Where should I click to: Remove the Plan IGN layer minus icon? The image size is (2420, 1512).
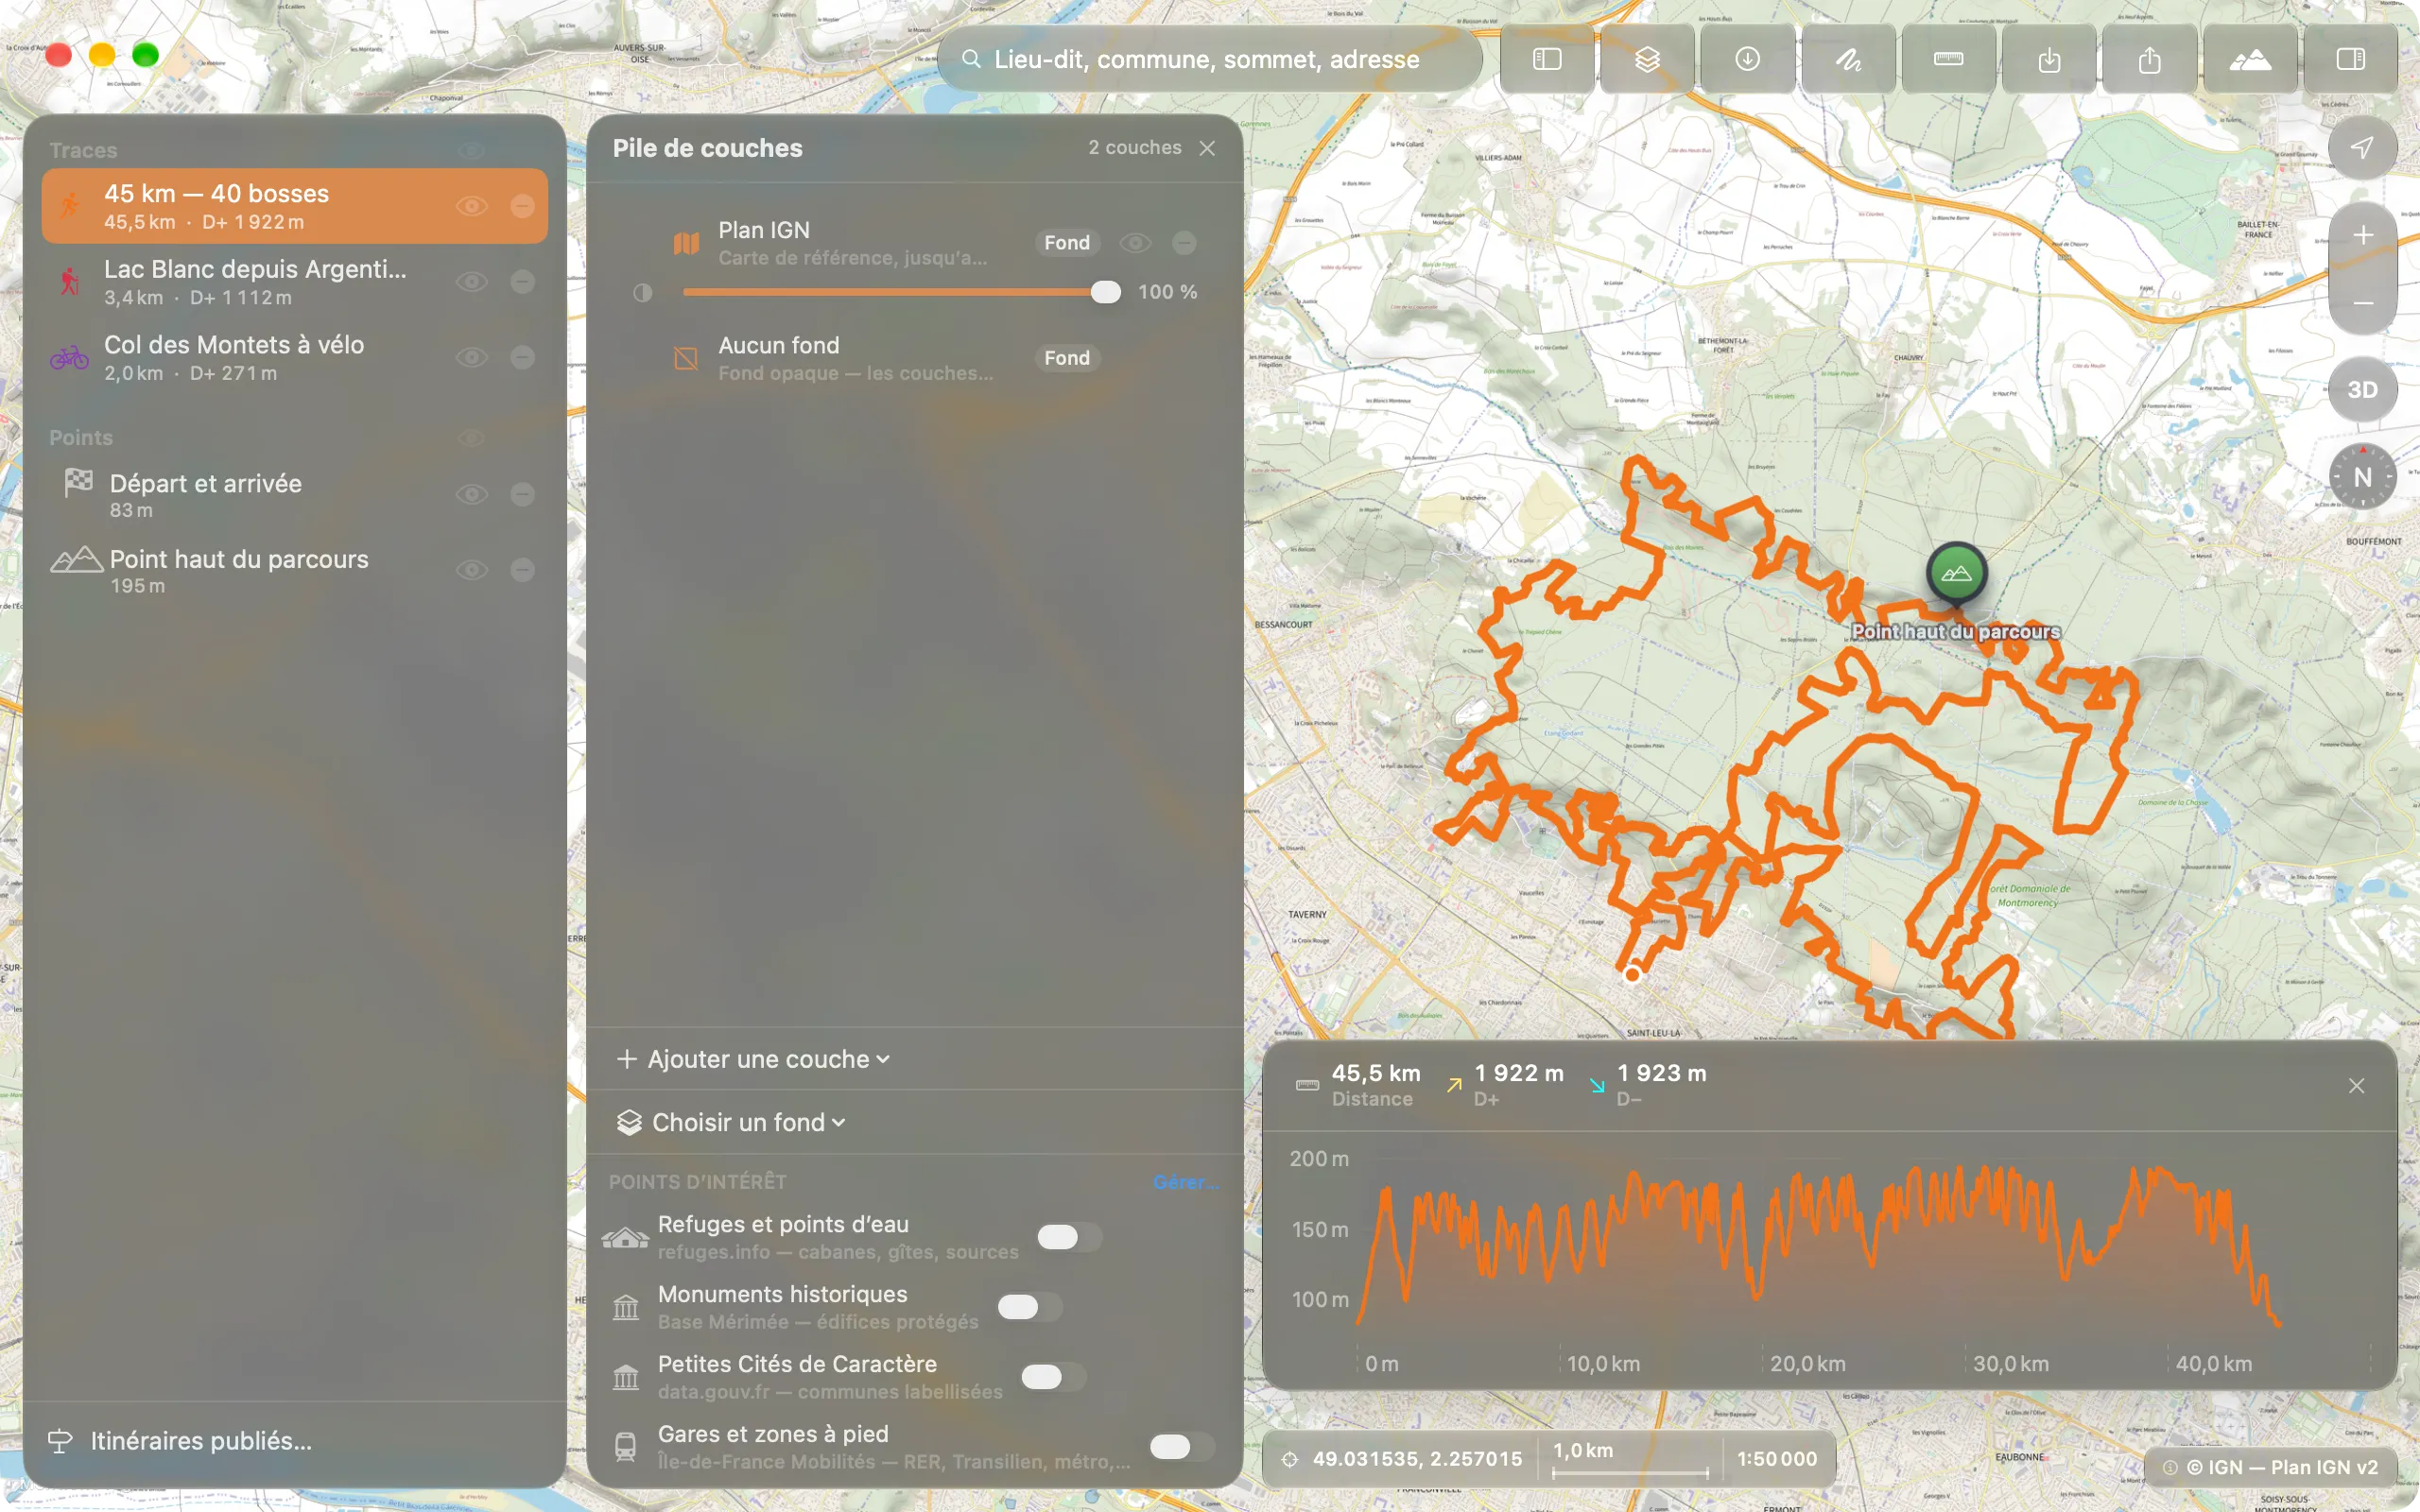(x=1184, y=243)
